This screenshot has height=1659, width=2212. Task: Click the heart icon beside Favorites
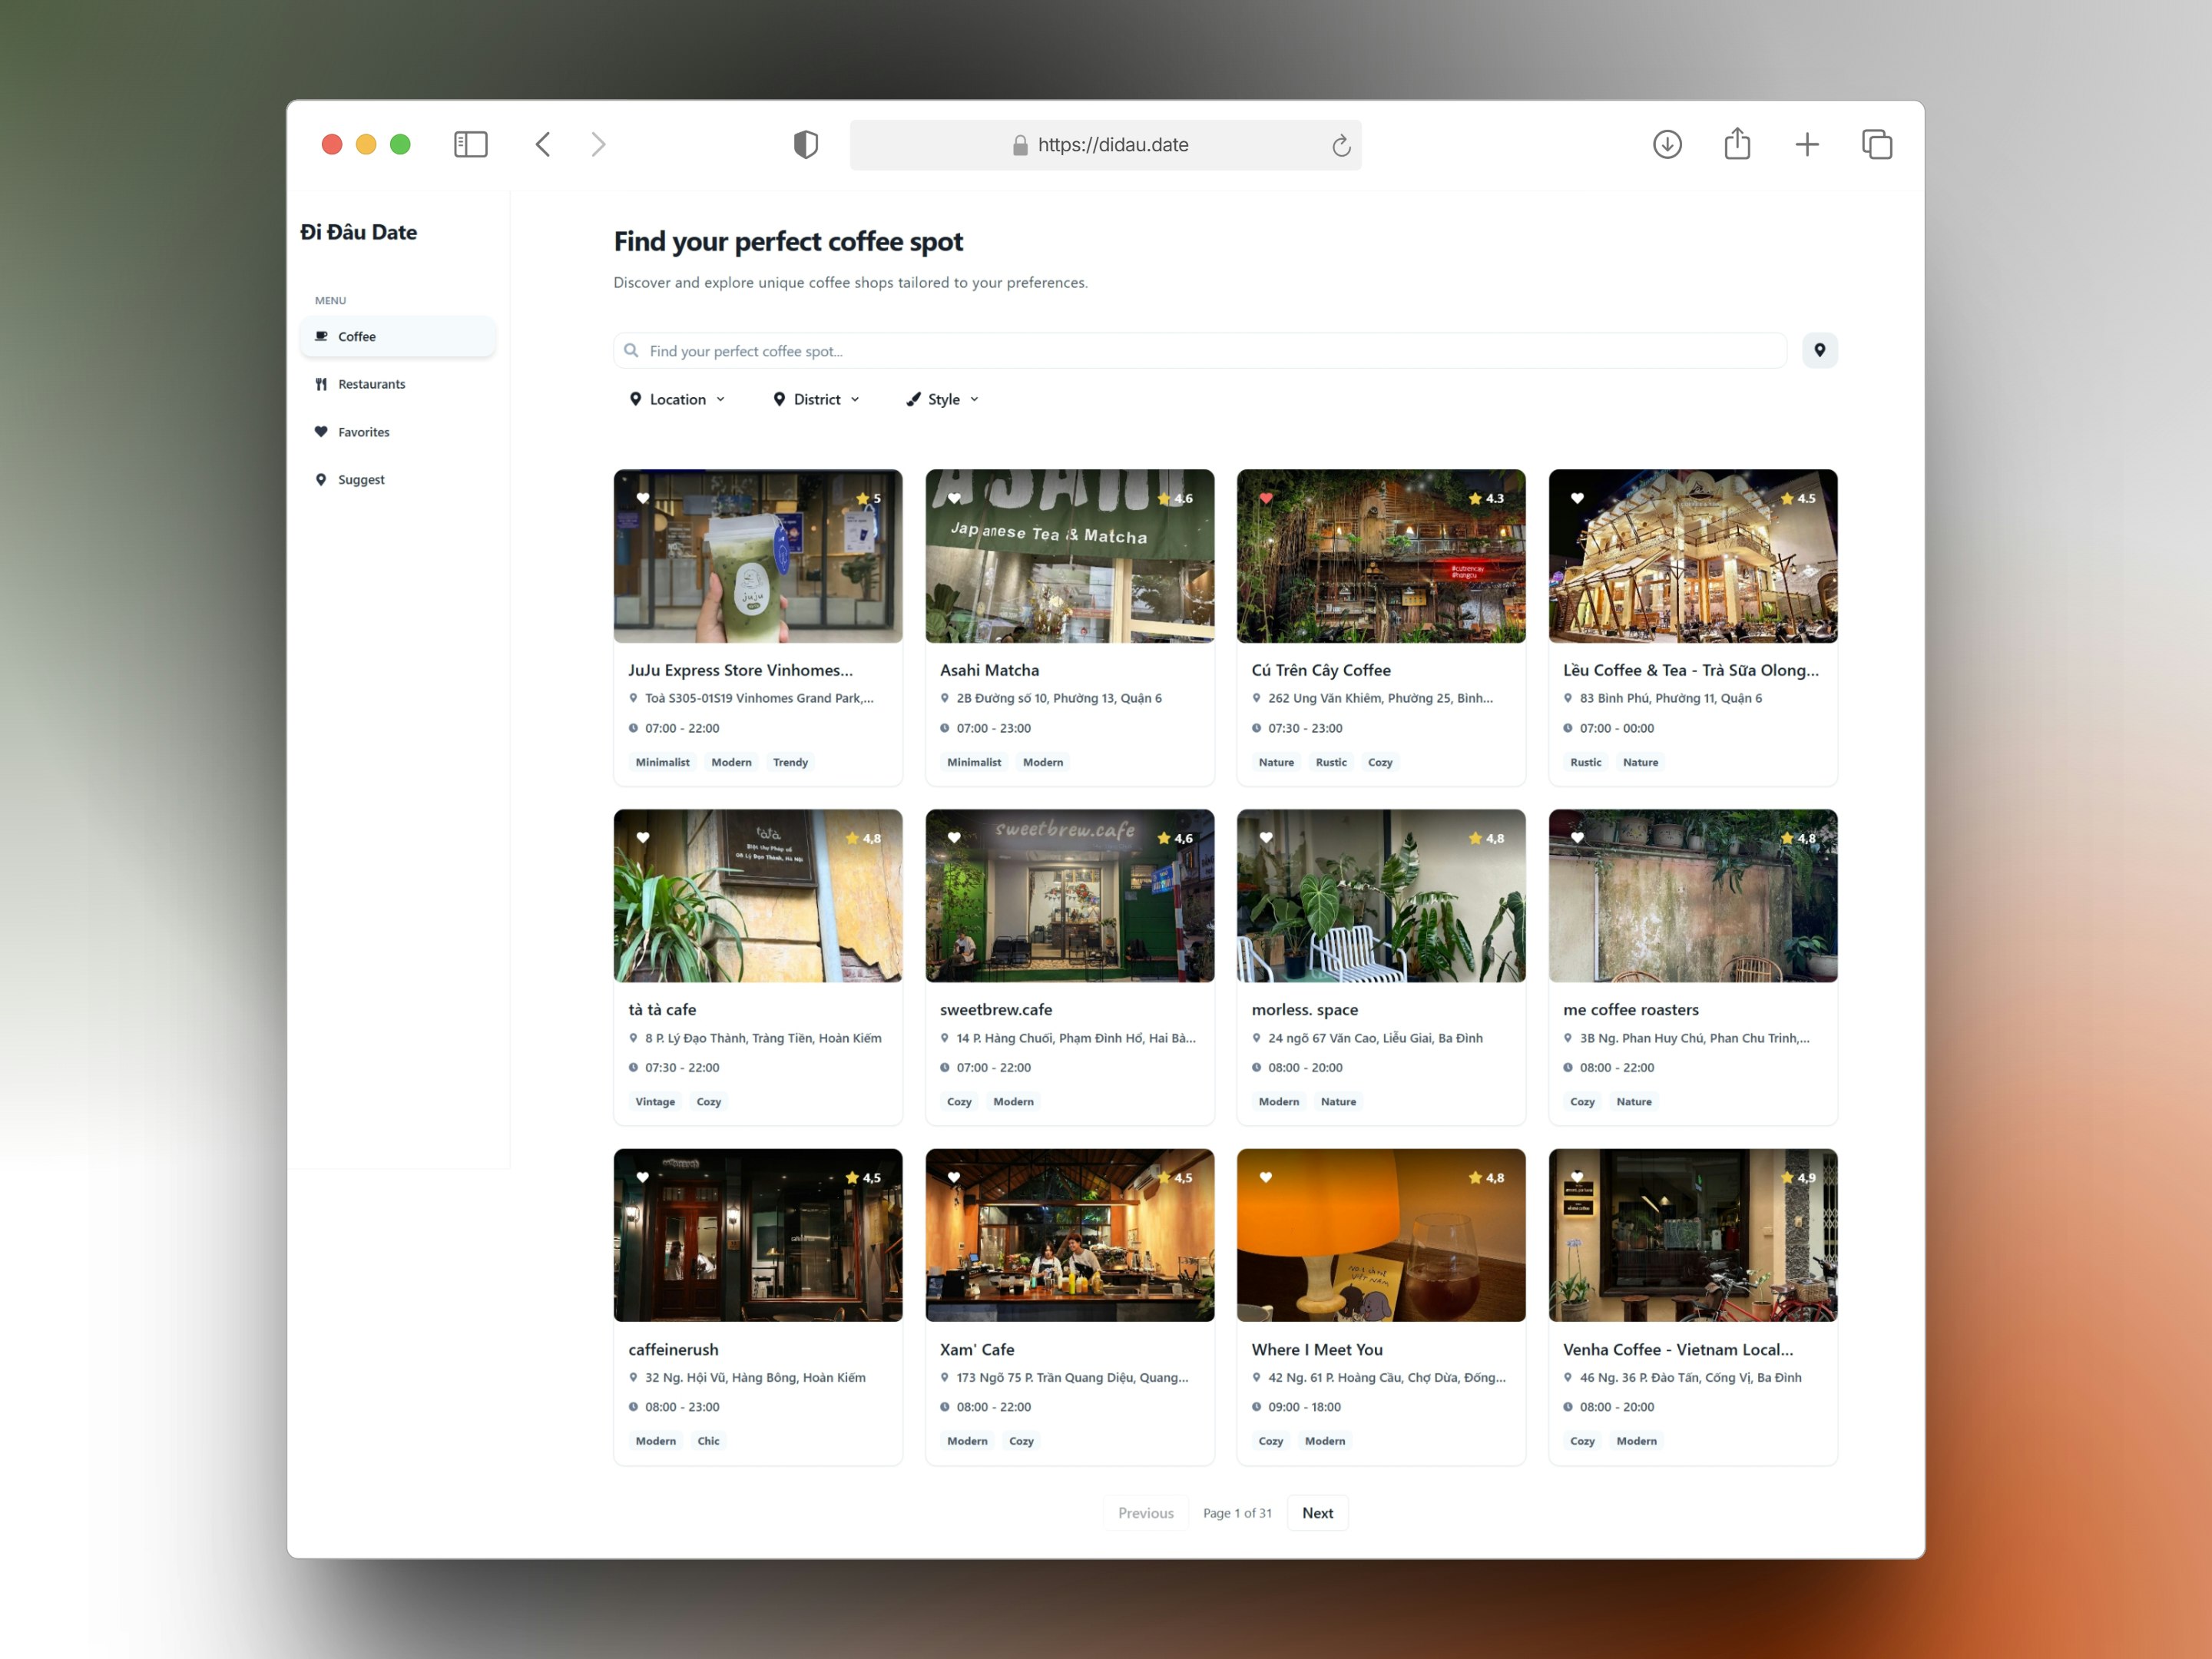click(x=321, y=432)
